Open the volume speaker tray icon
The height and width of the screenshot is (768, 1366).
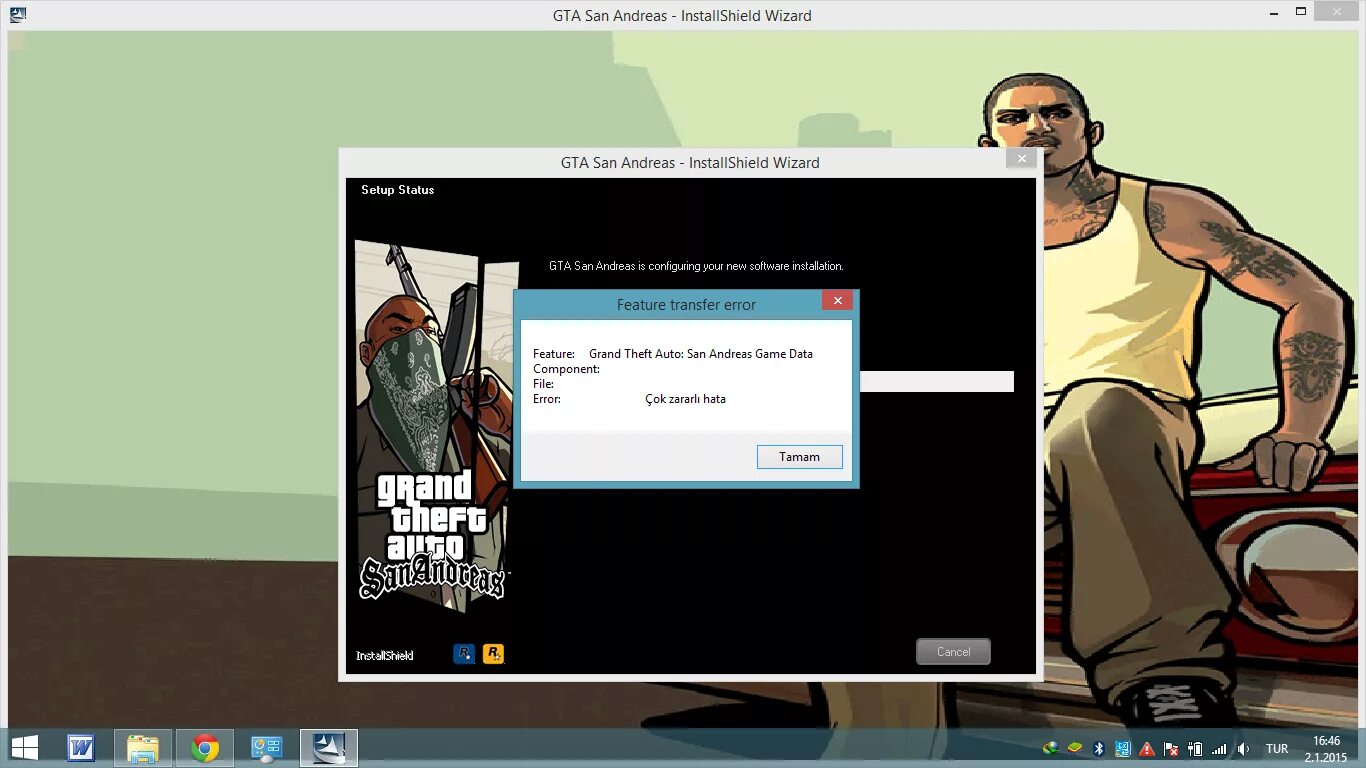[x=1243, y=748]
